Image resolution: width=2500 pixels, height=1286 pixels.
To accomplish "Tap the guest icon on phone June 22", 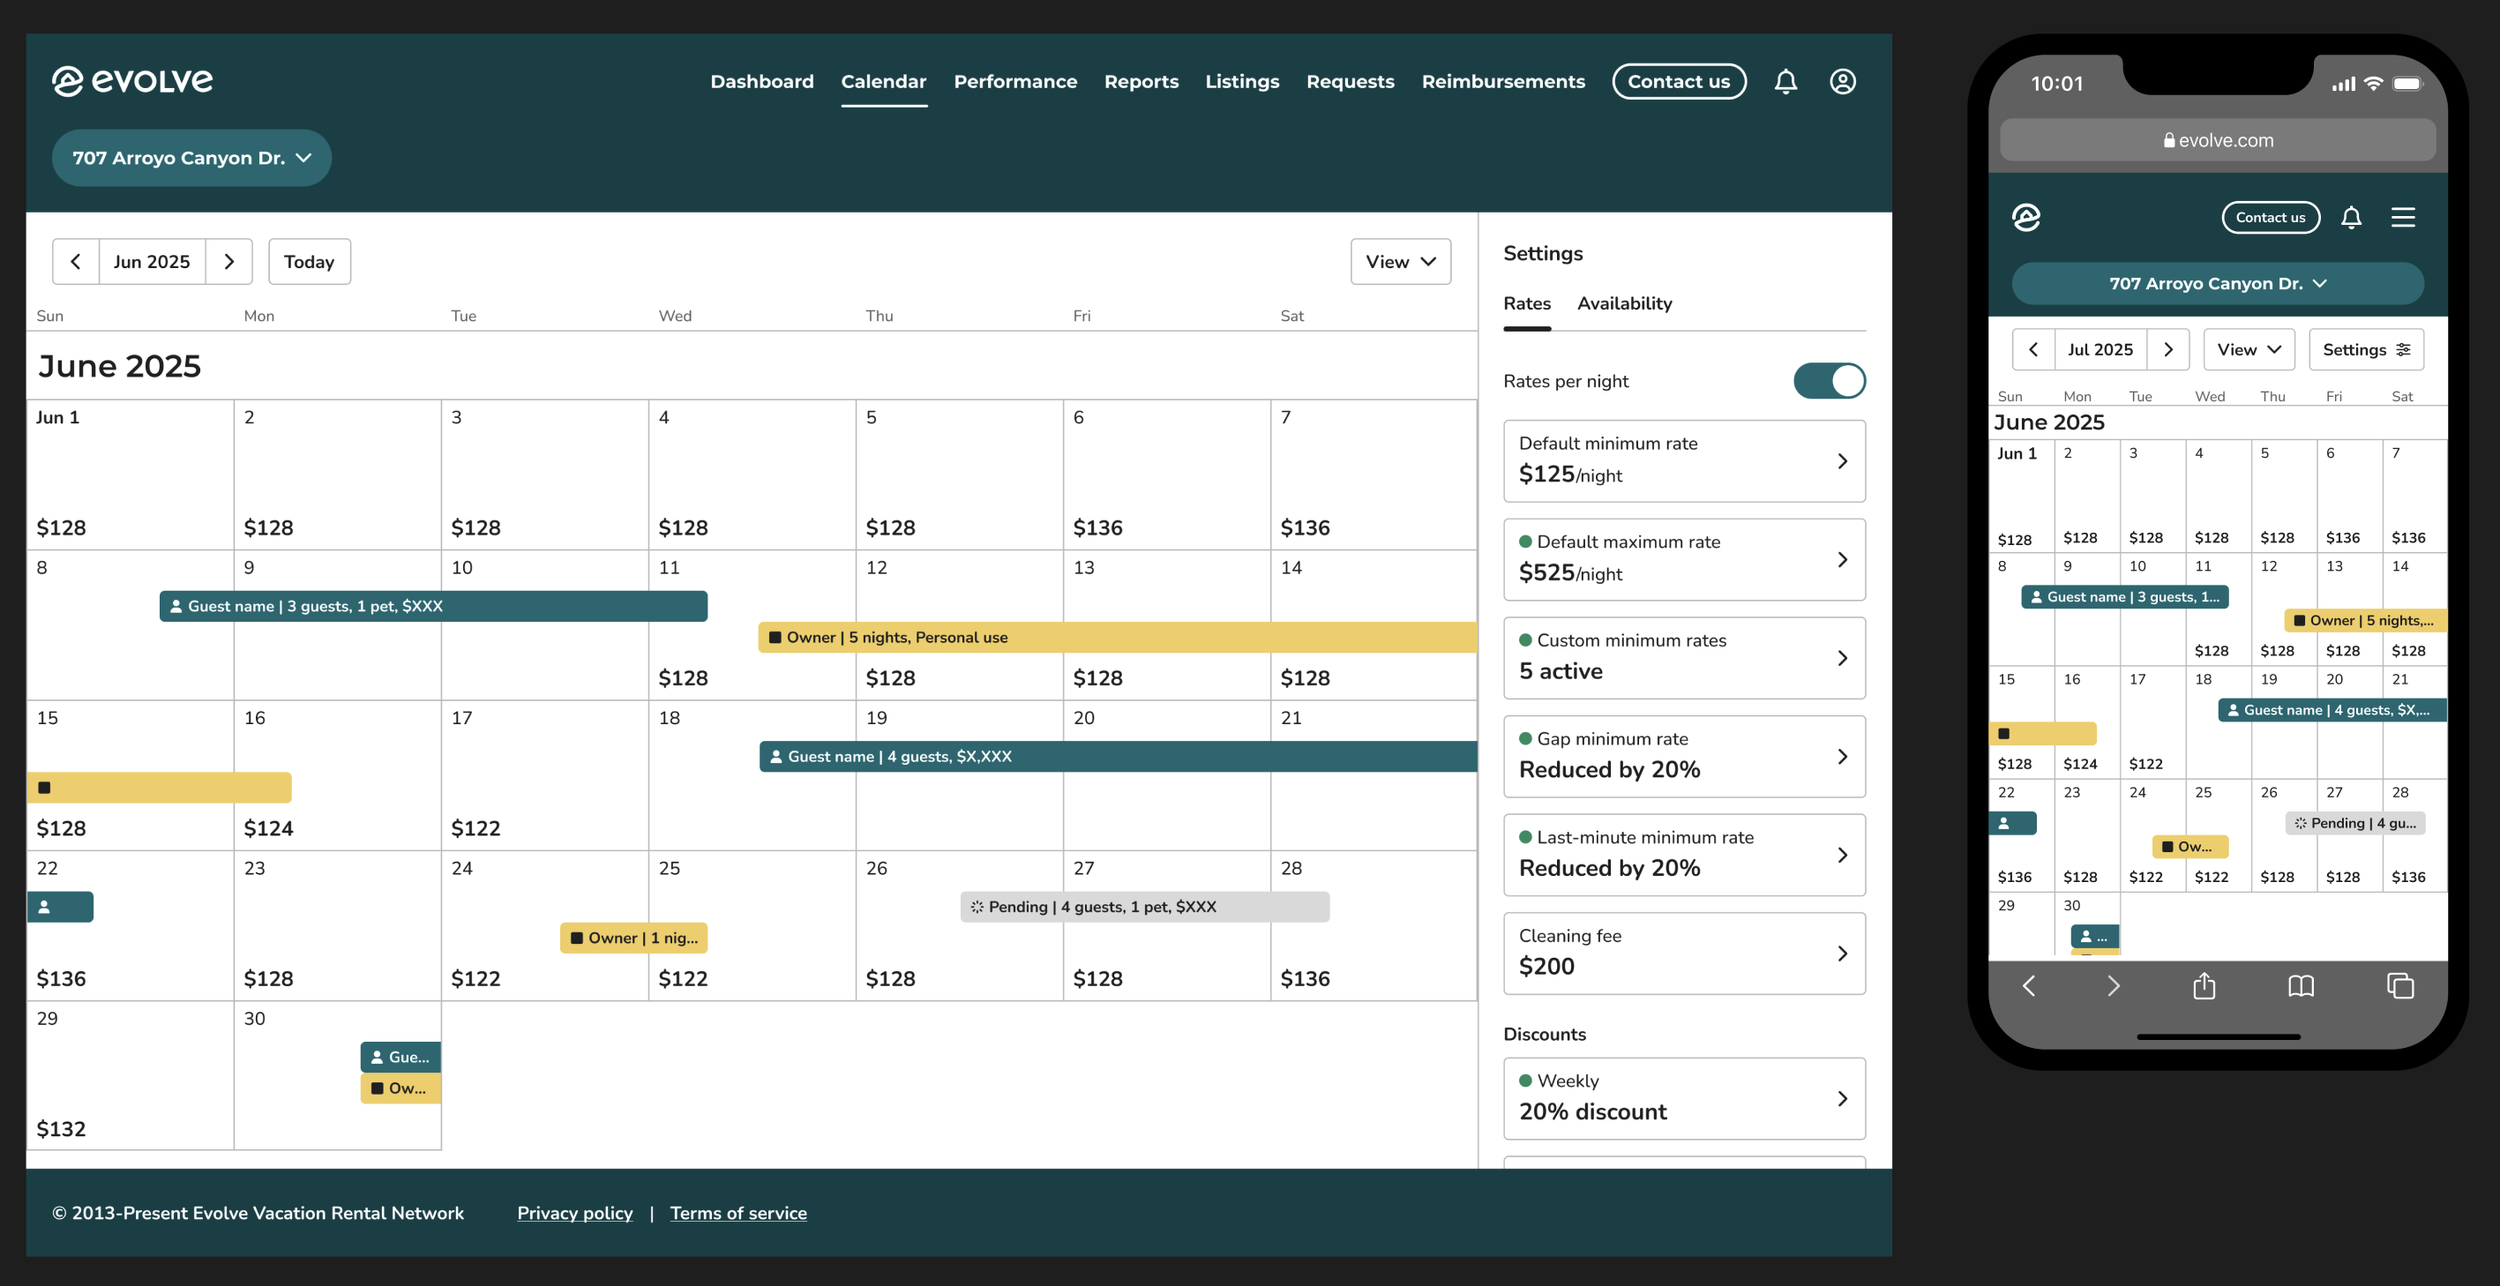I will pyautogui.click(x=2013, y=823).
